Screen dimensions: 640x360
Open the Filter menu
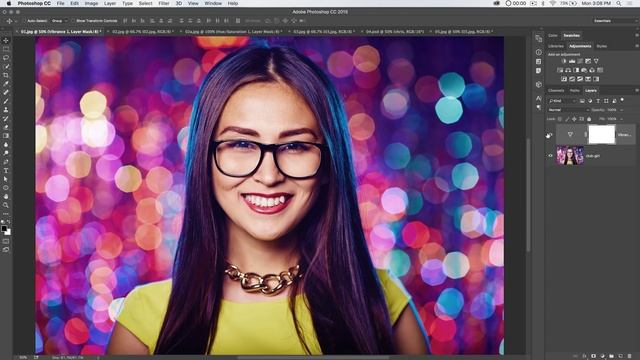(x=164, y=3)
